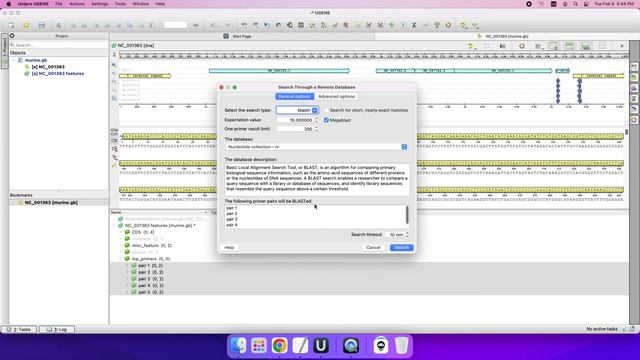Switch to the Start Page tab
Image resolution: width=640 pixels, height=360 pixels.
(x=242, y=36)
